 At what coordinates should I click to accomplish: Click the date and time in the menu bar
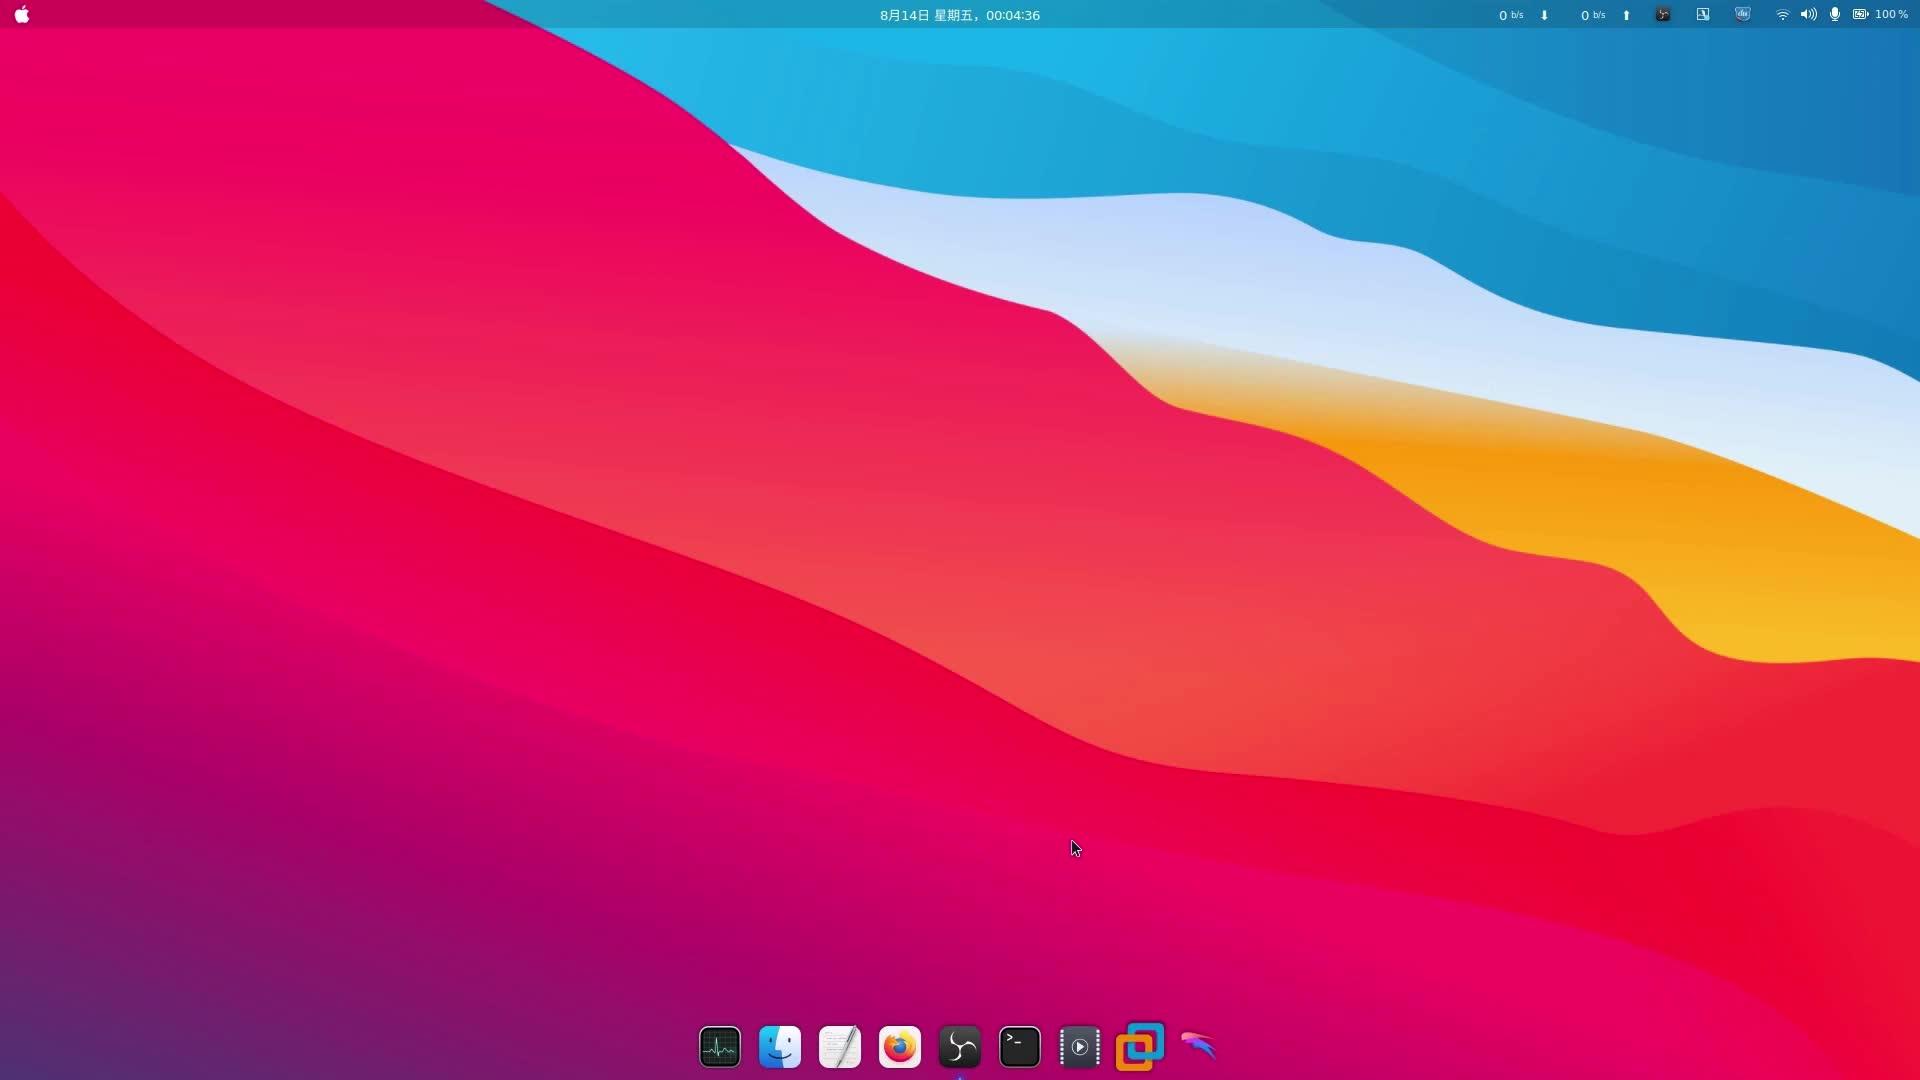click(x=959, y=15)
